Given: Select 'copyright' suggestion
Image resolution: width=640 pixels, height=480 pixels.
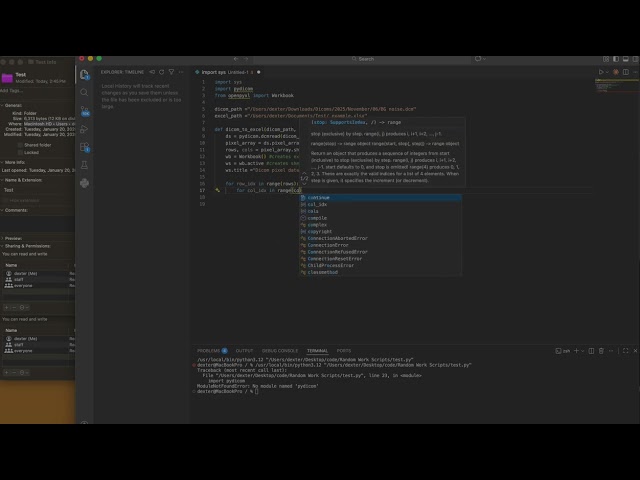Looking at the screenshot, I should 380,231.
